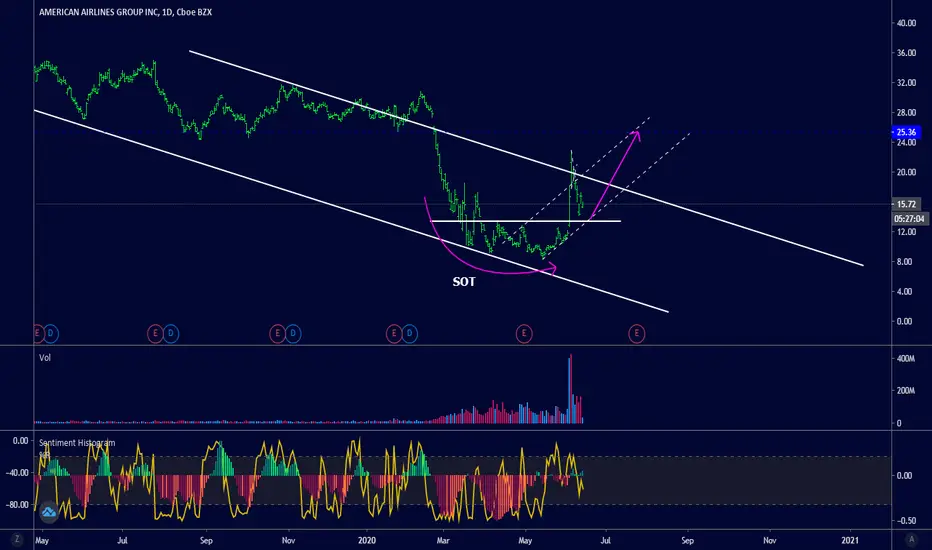The image size is (932, 550).
Task: Click the Mar label on the time axis
Action: point(443,540)
